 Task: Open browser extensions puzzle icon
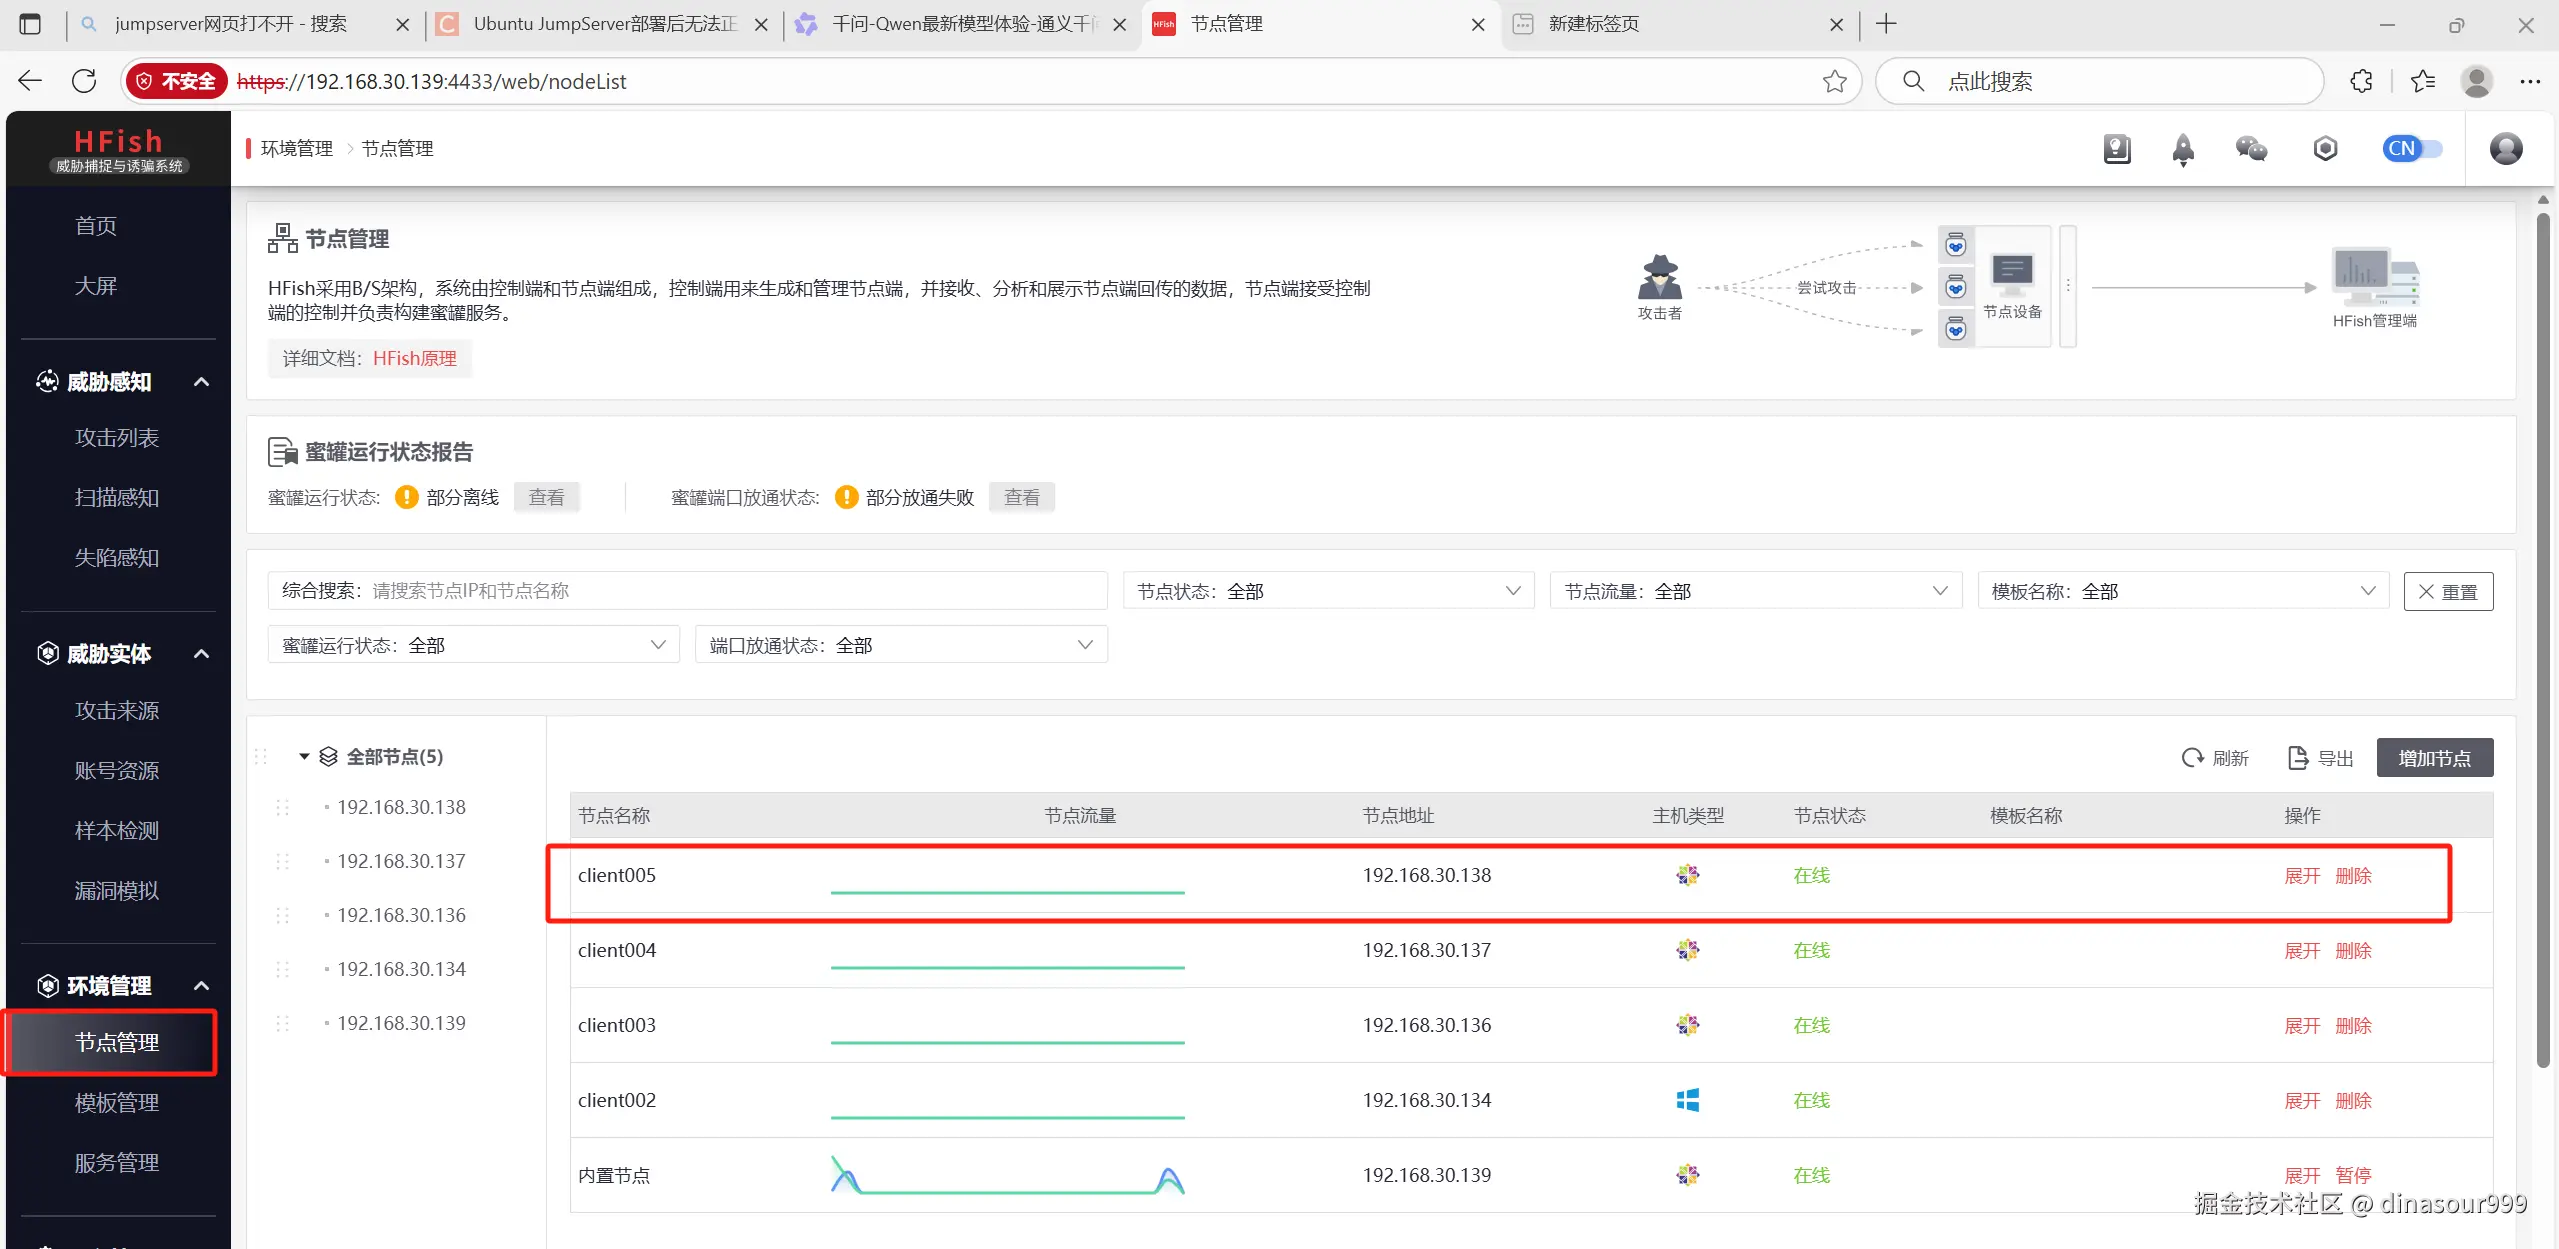point(2361,81)
